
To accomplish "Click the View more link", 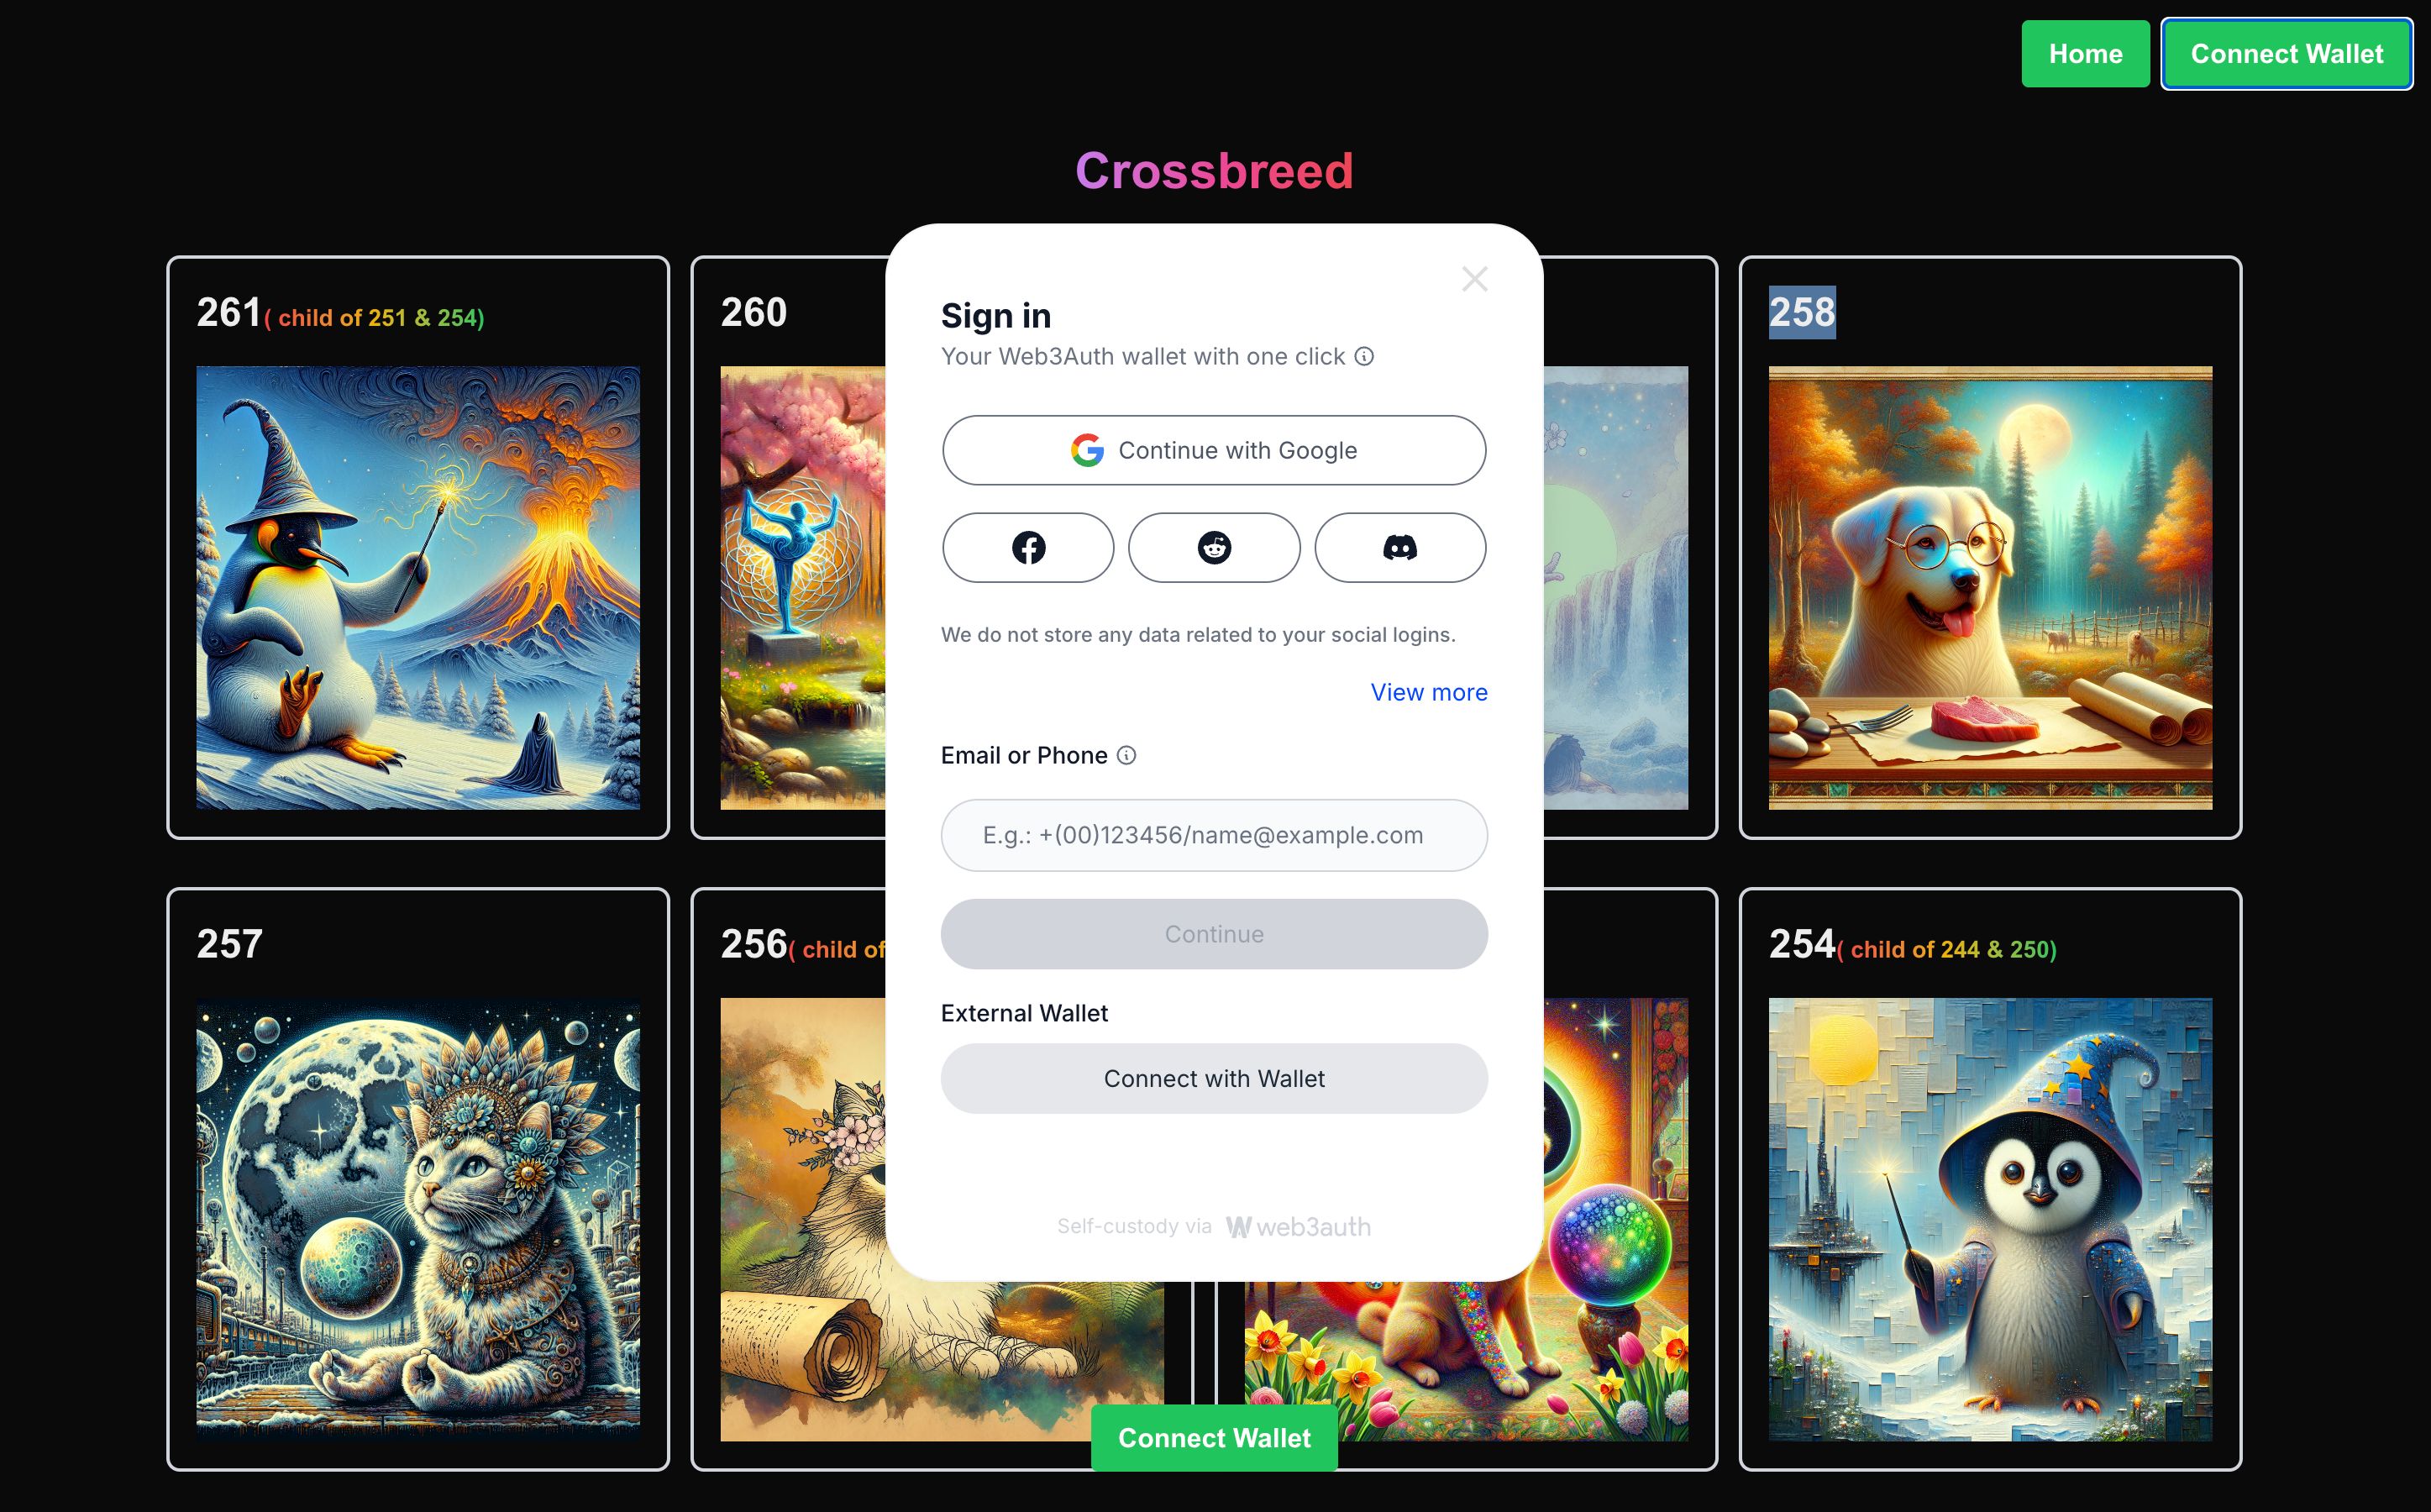I will pyautogui.click(x=1428, y=691).
